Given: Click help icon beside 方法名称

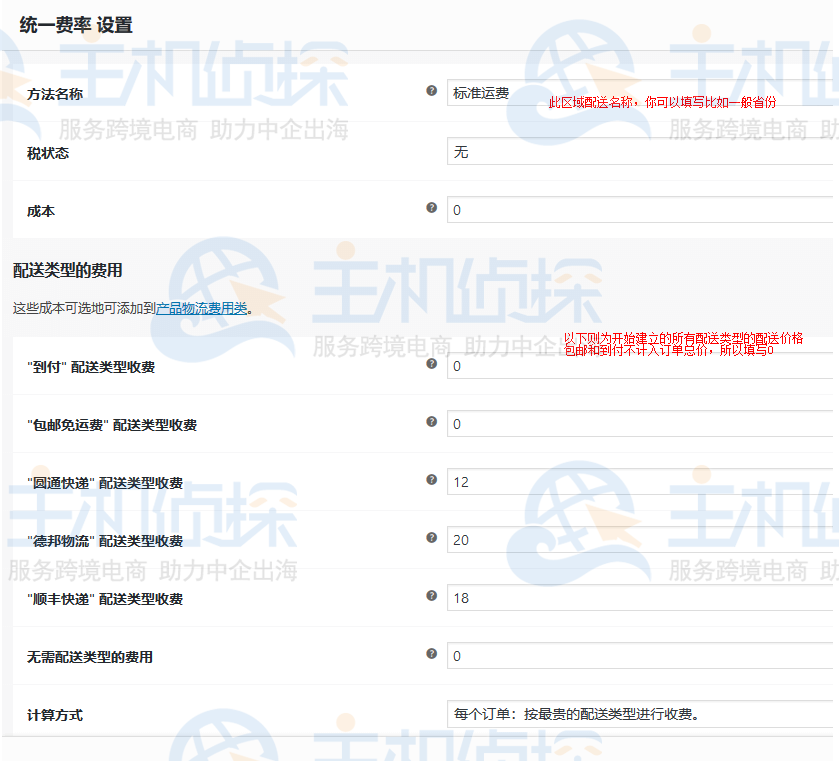Looking at the screenshot, I should click(x=432, y=91).
